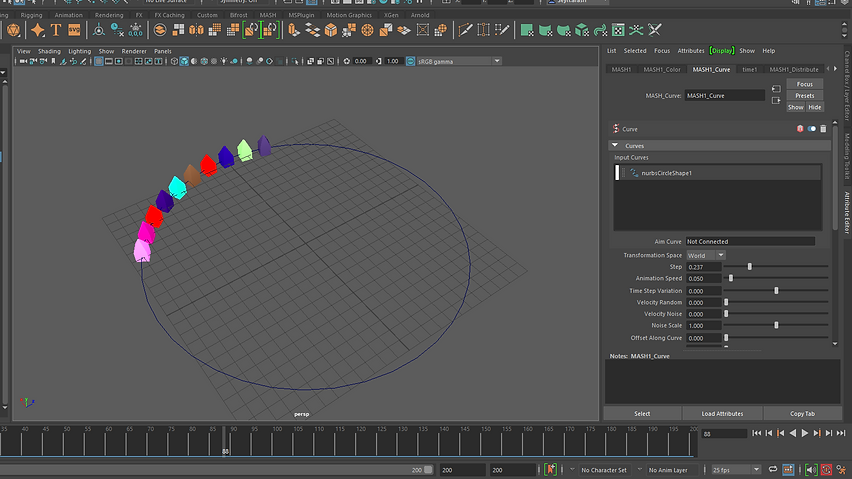Click the multi-cut pen tool icon
Viewport: 852px width, 479px height.
465,30
